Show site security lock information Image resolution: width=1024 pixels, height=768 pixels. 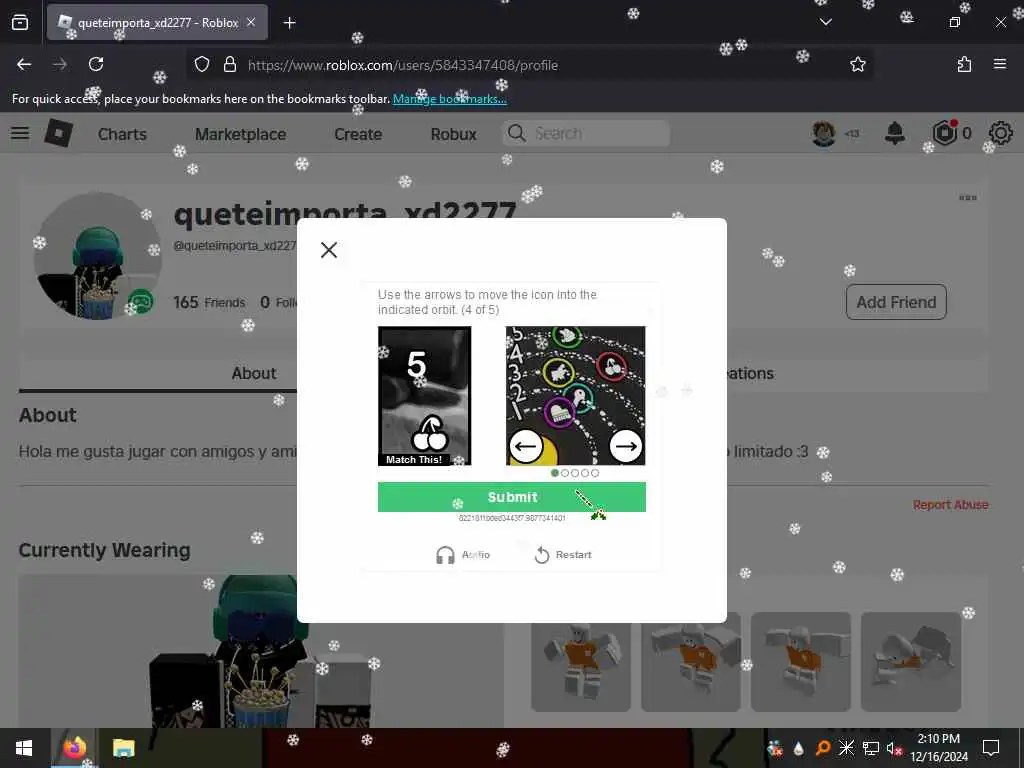click(x=229, y=64)
